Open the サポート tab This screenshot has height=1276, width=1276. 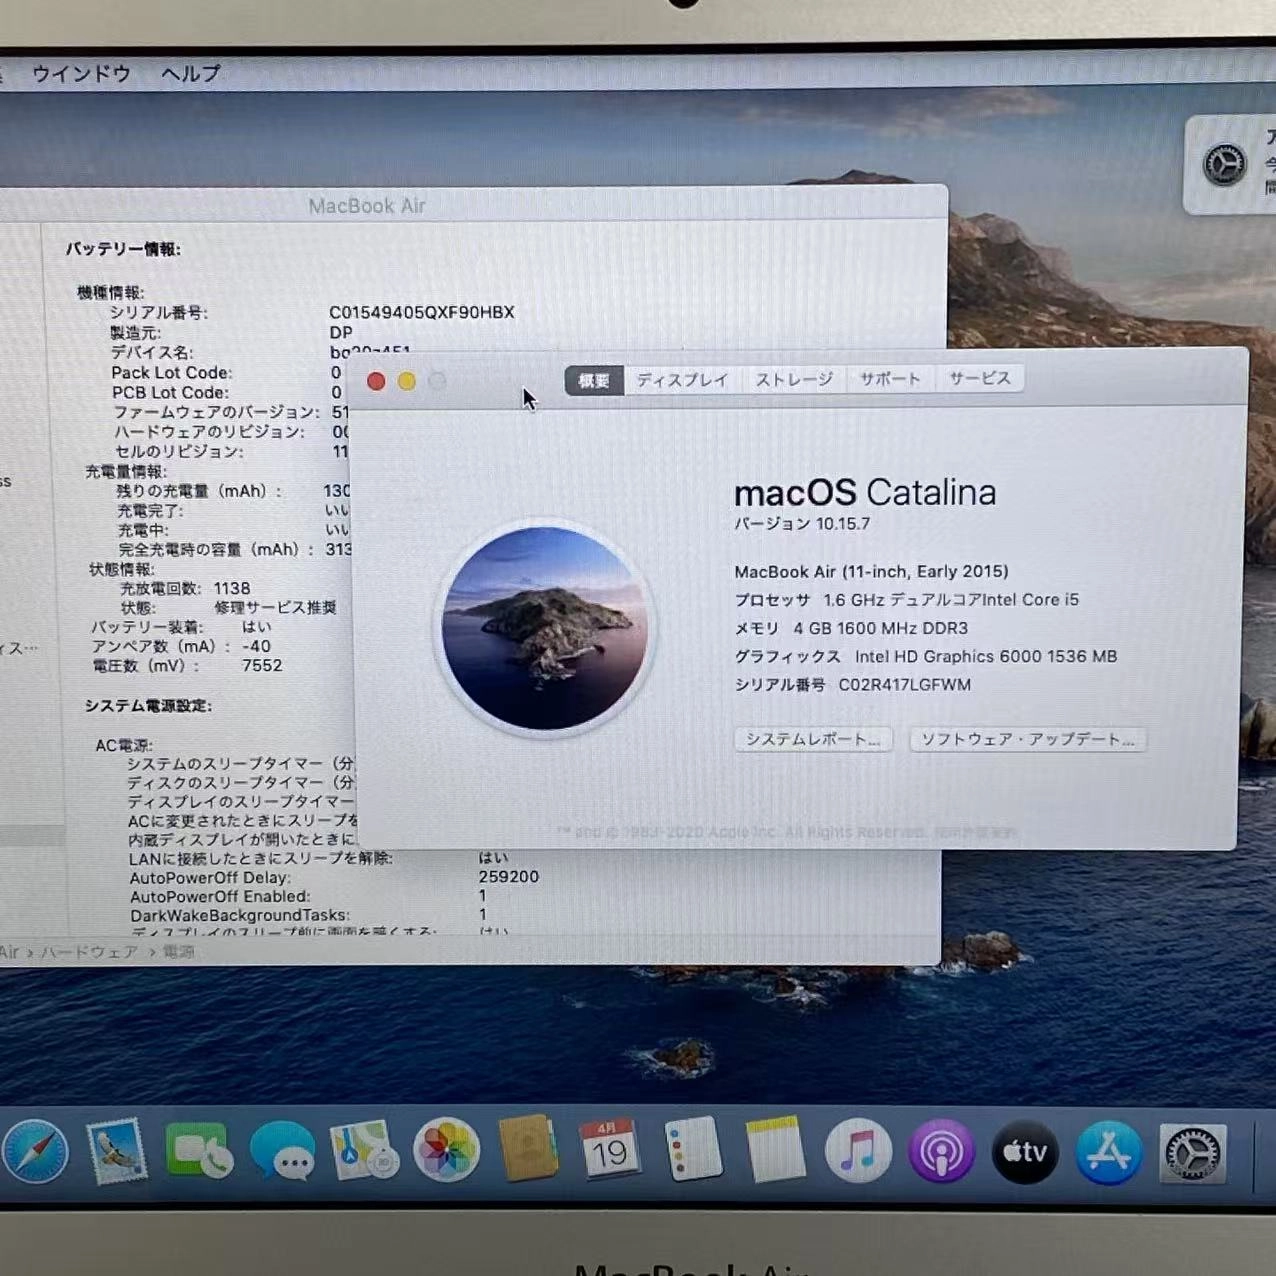click(x=889, y=379)
